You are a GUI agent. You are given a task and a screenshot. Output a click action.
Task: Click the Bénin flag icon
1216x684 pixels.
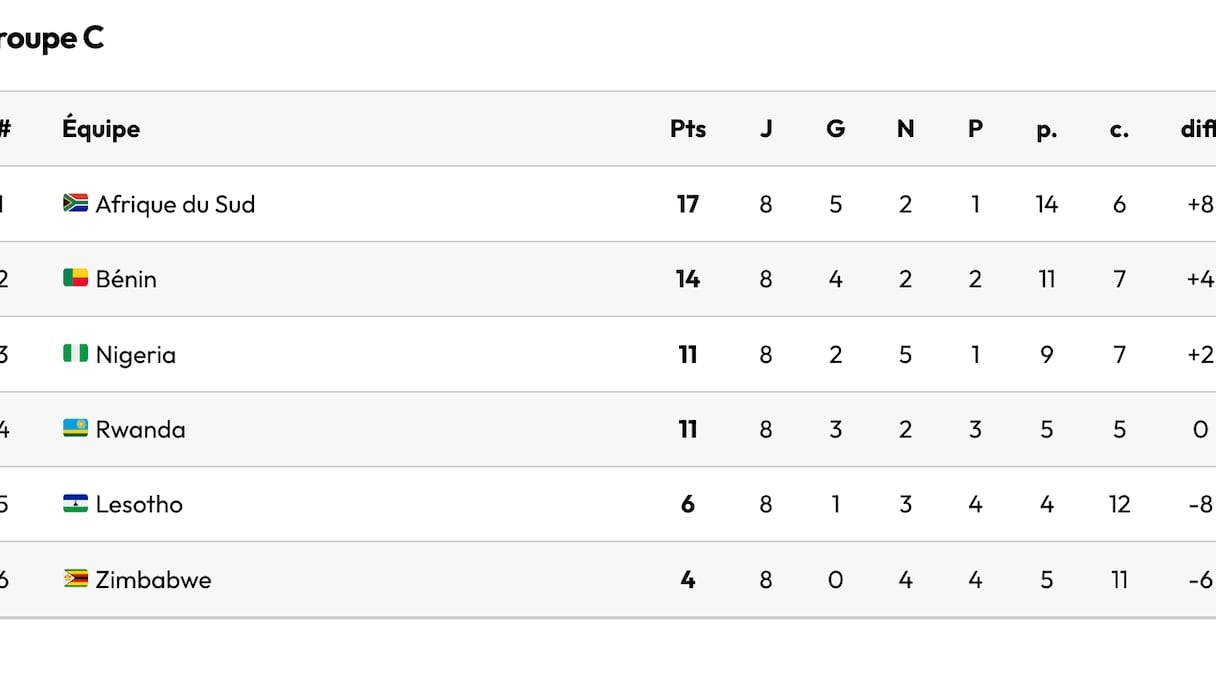point(75,278)
